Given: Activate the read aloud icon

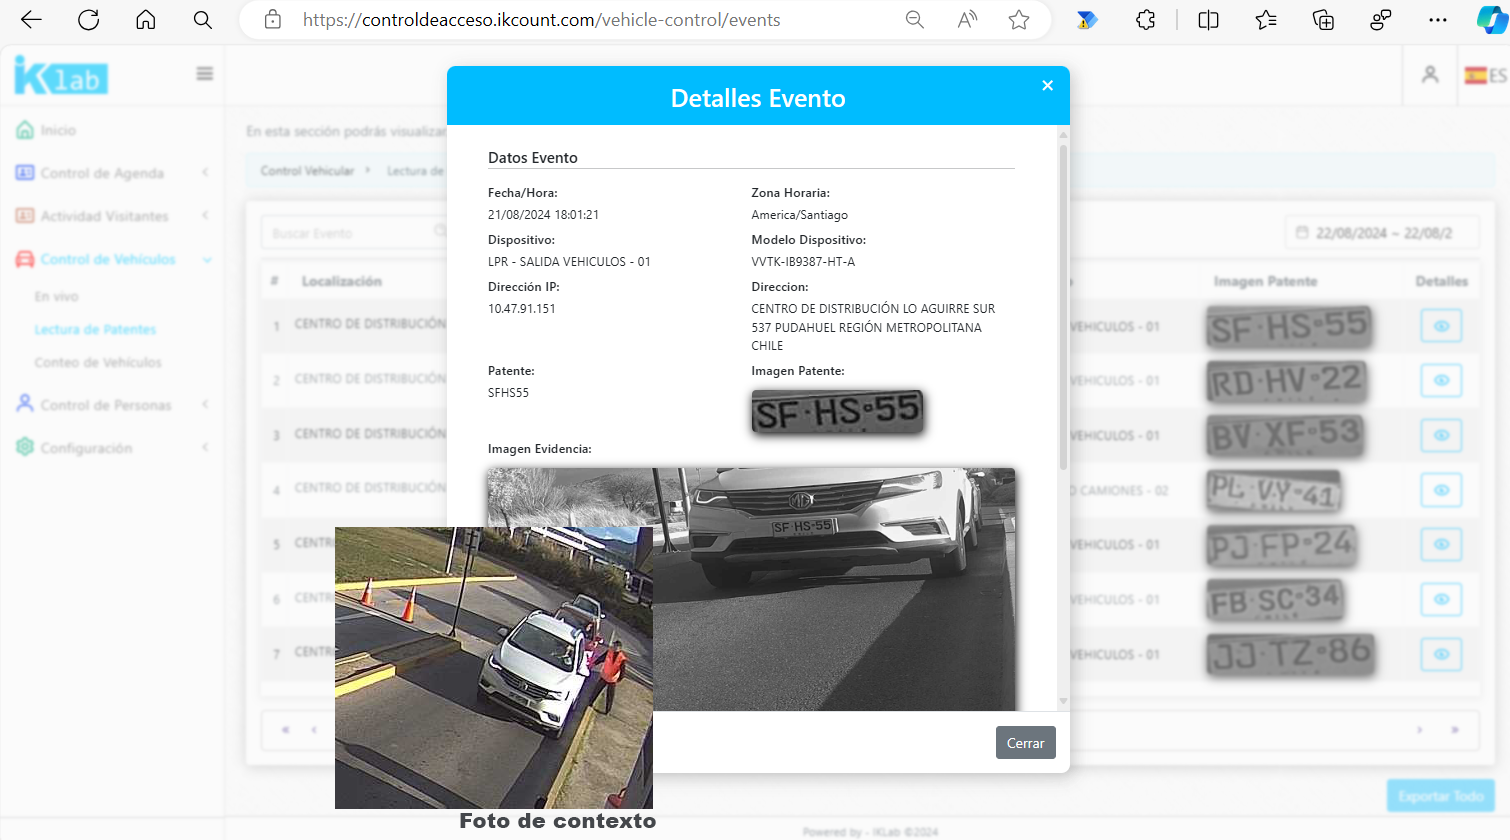Looking at the screenshot, I should coord(967,20).
